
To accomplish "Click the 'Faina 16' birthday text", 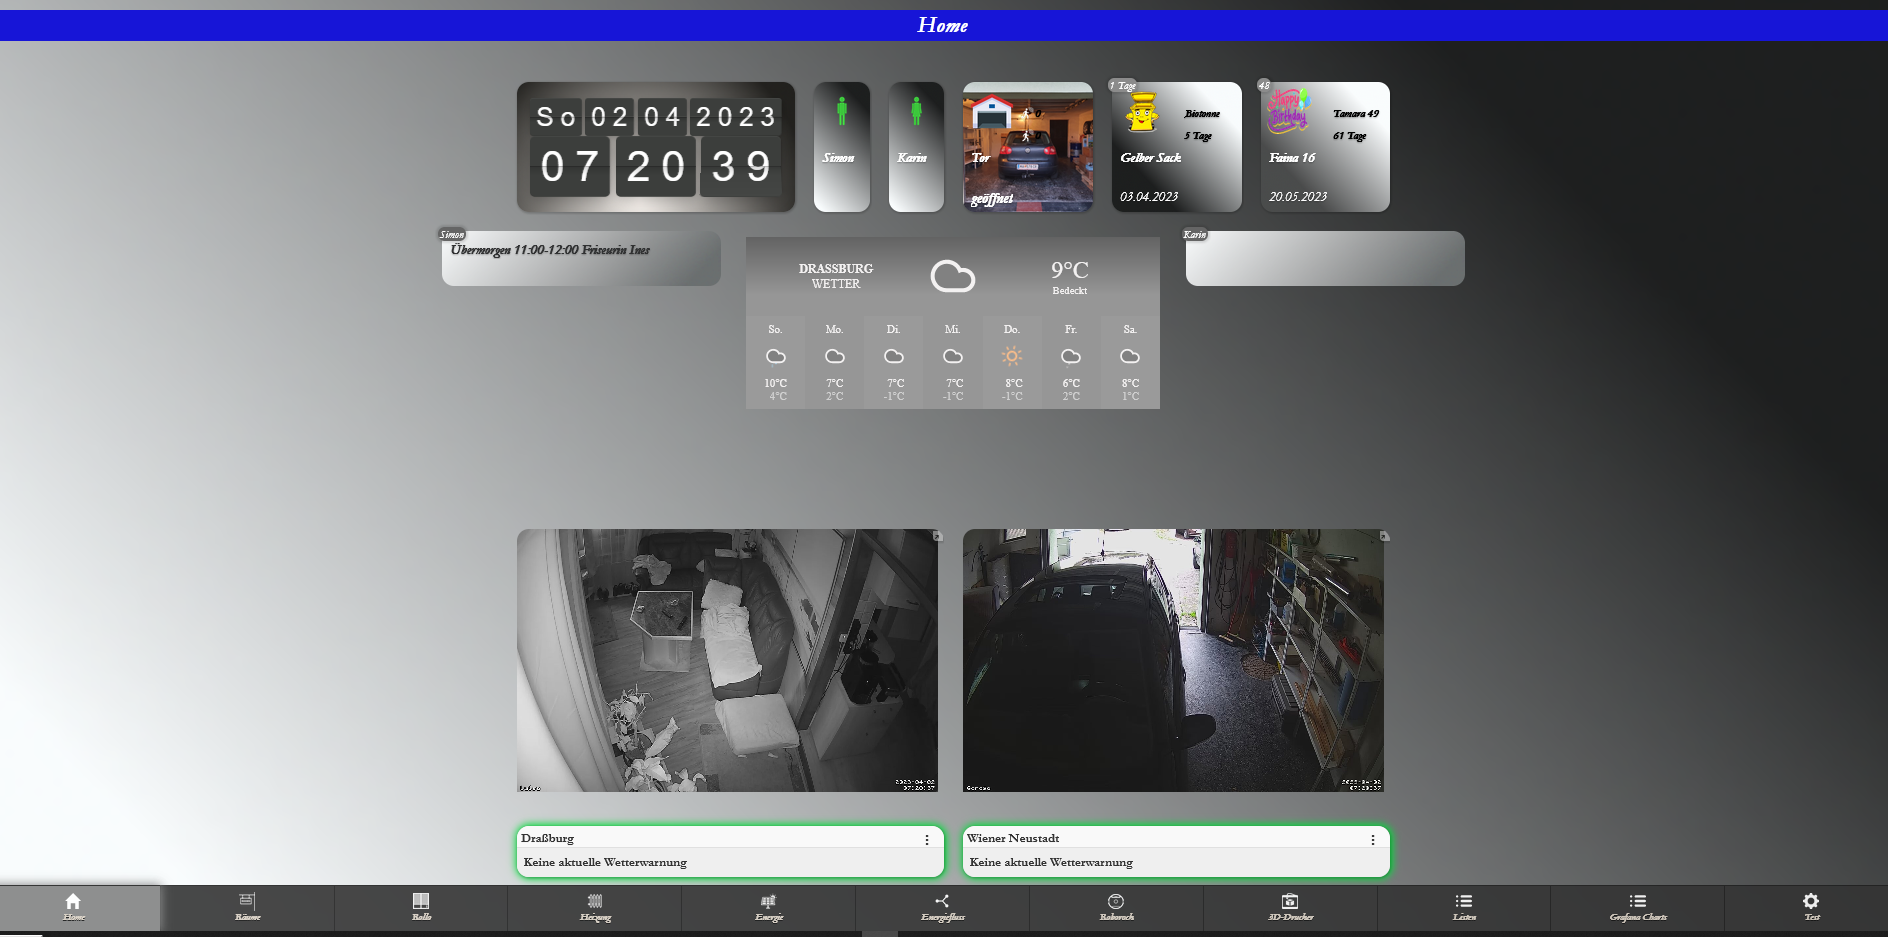I will [x=1292, y=158].
